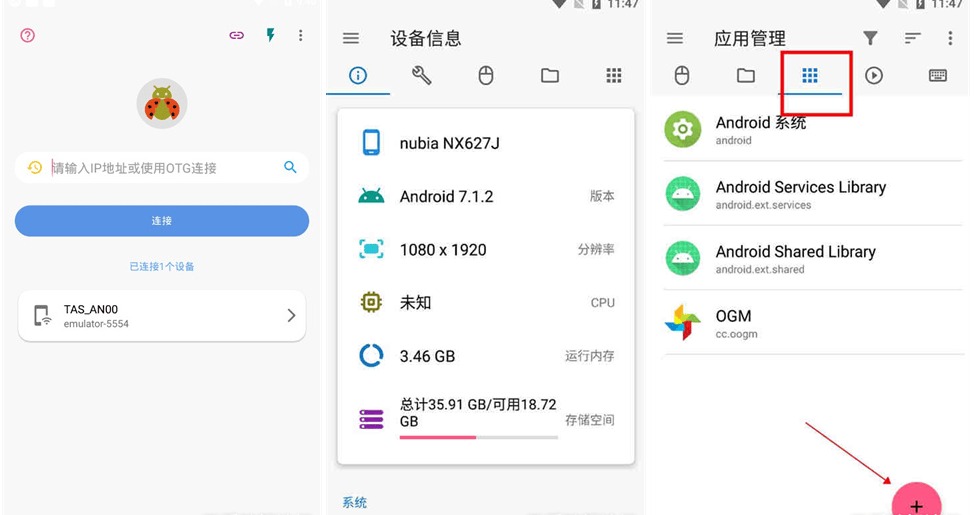Click the filter funnel icon in 应用管理
979x515 pixels.
871,38
